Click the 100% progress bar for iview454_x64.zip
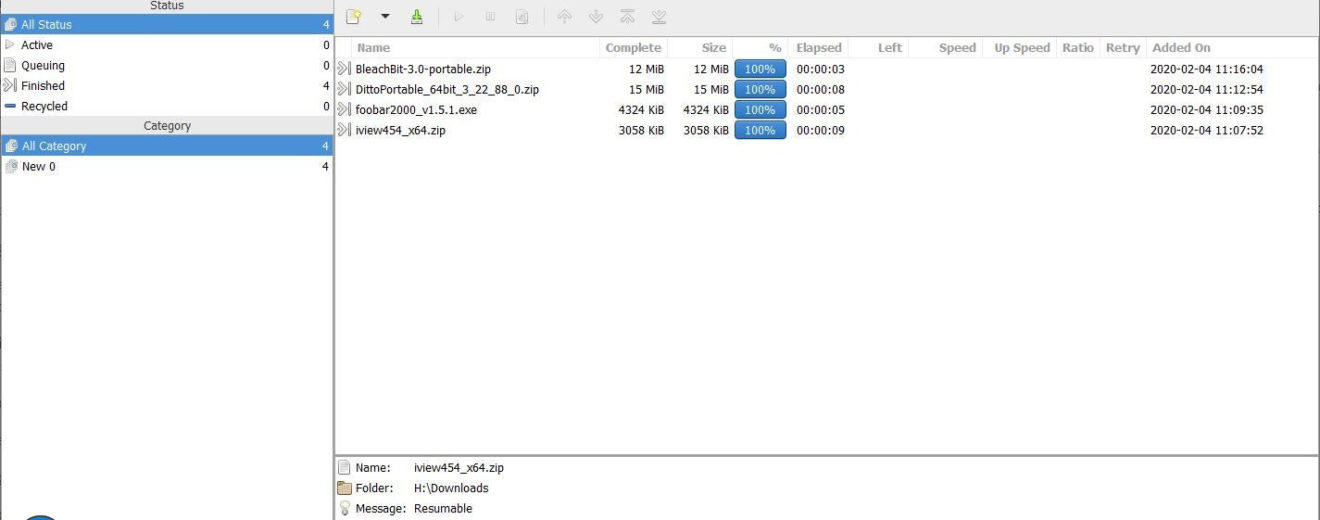The image size is (1320, 520). [x=760, y=130]
